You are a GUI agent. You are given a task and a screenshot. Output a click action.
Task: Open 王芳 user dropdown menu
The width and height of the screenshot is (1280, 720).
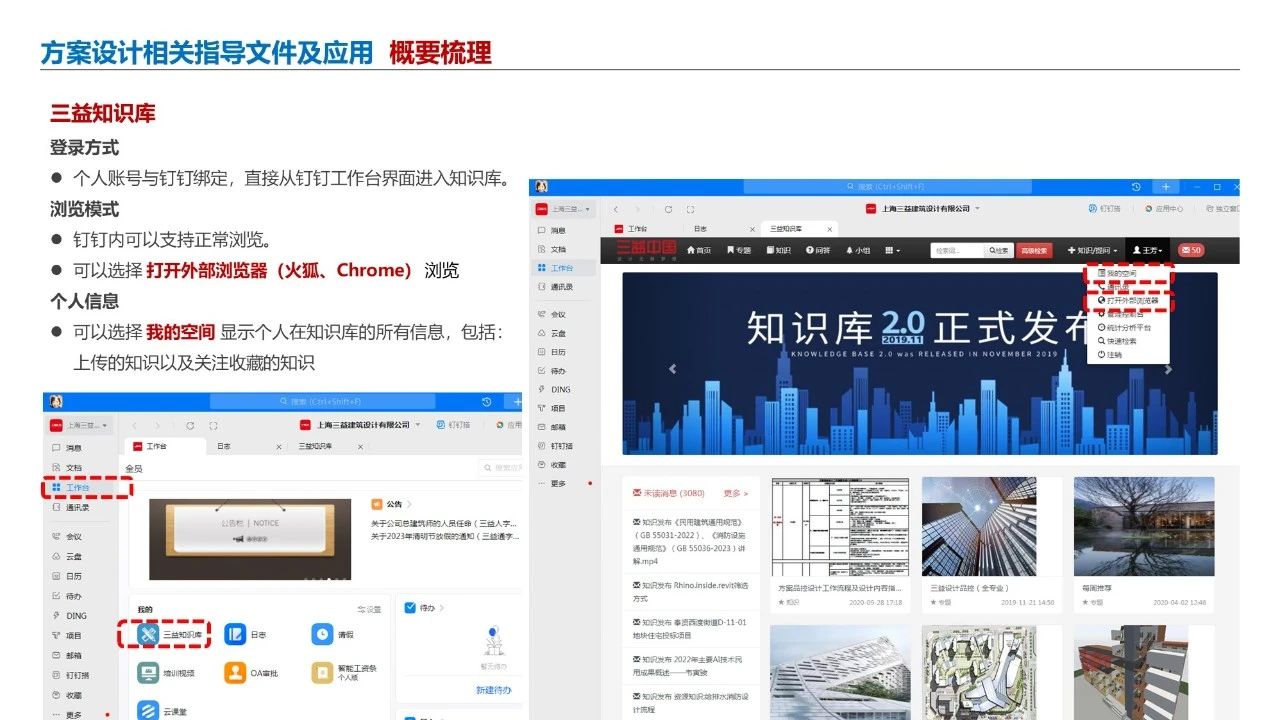click(1148, 250)
